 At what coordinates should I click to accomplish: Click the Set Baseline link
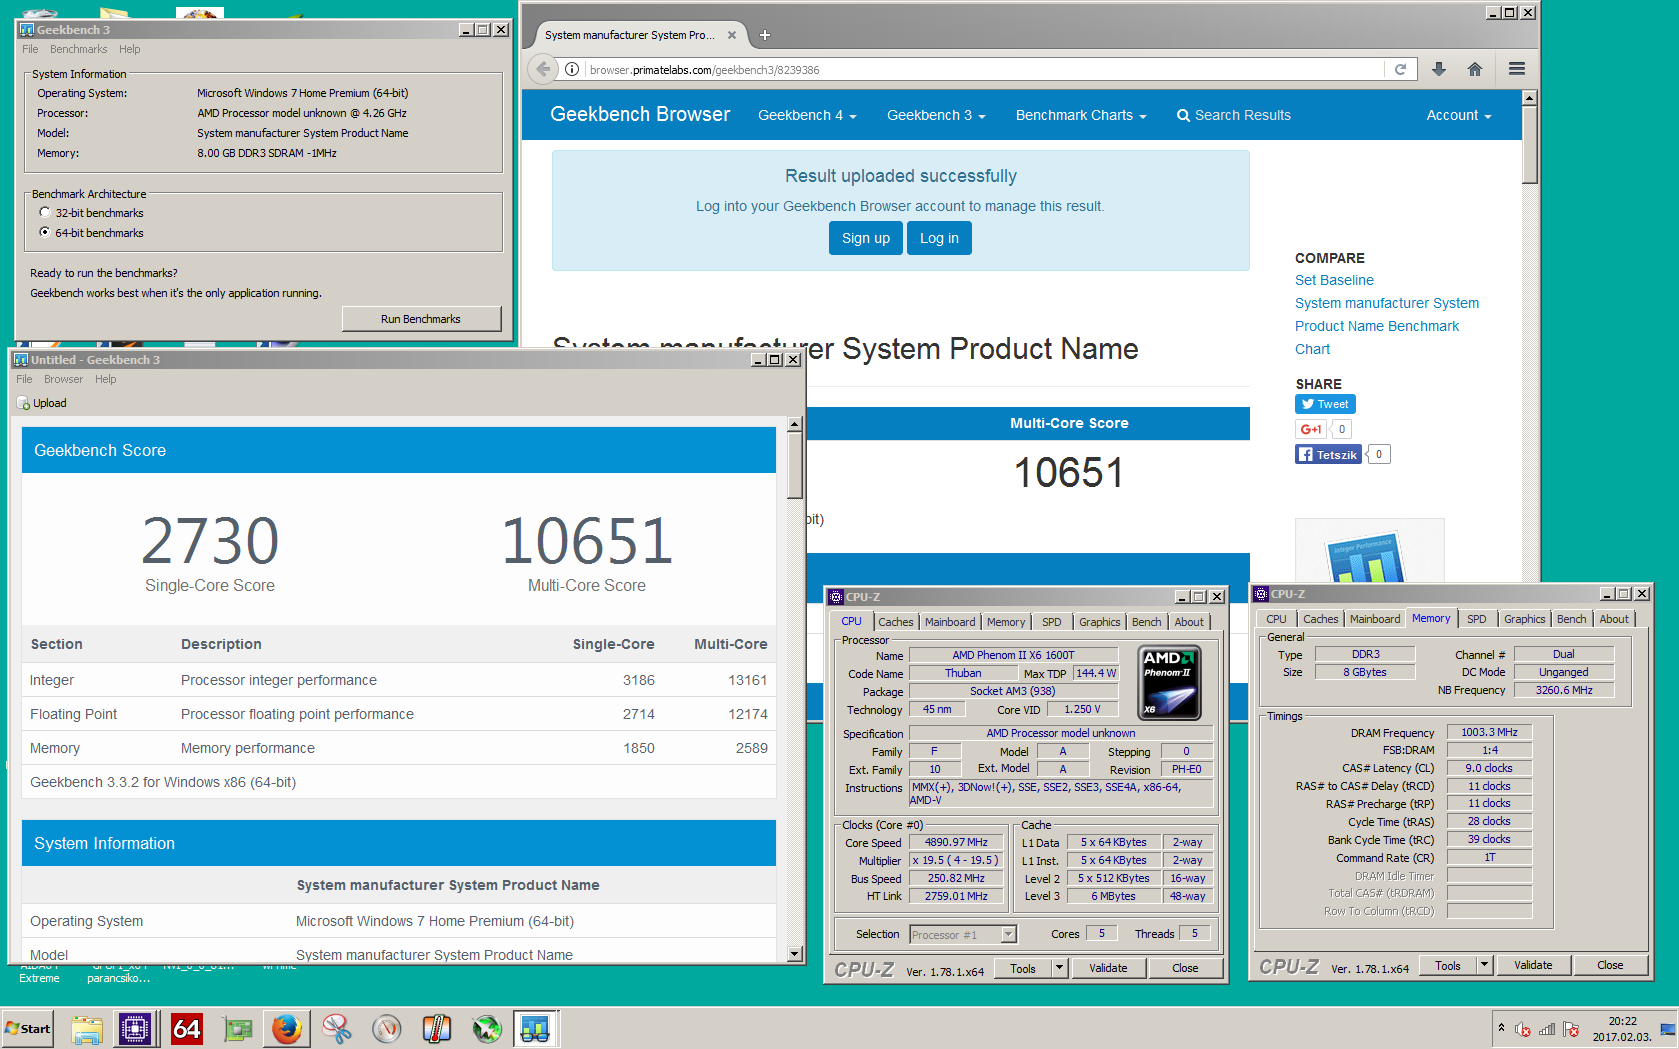click(x=1334, y=280)
